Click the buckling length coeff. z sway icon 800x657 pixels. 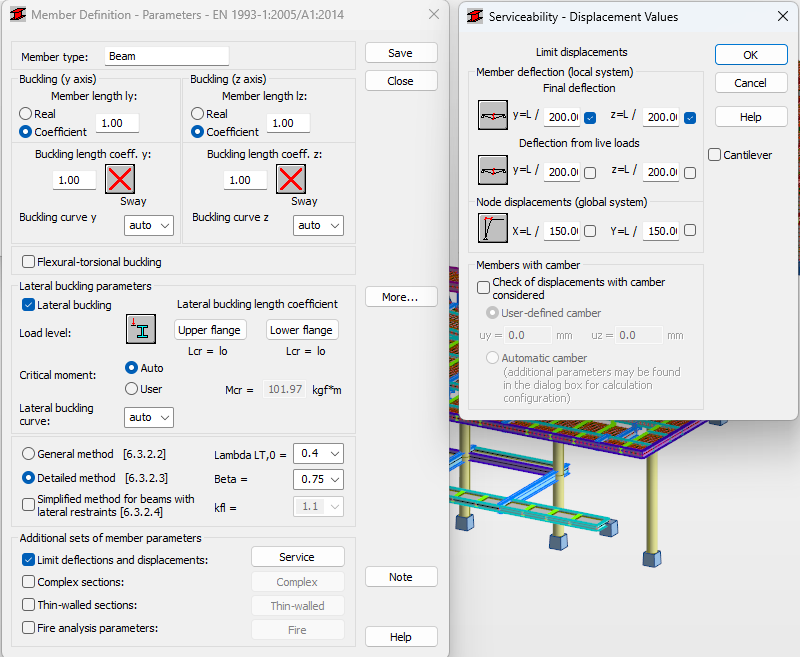pos(291,179)
